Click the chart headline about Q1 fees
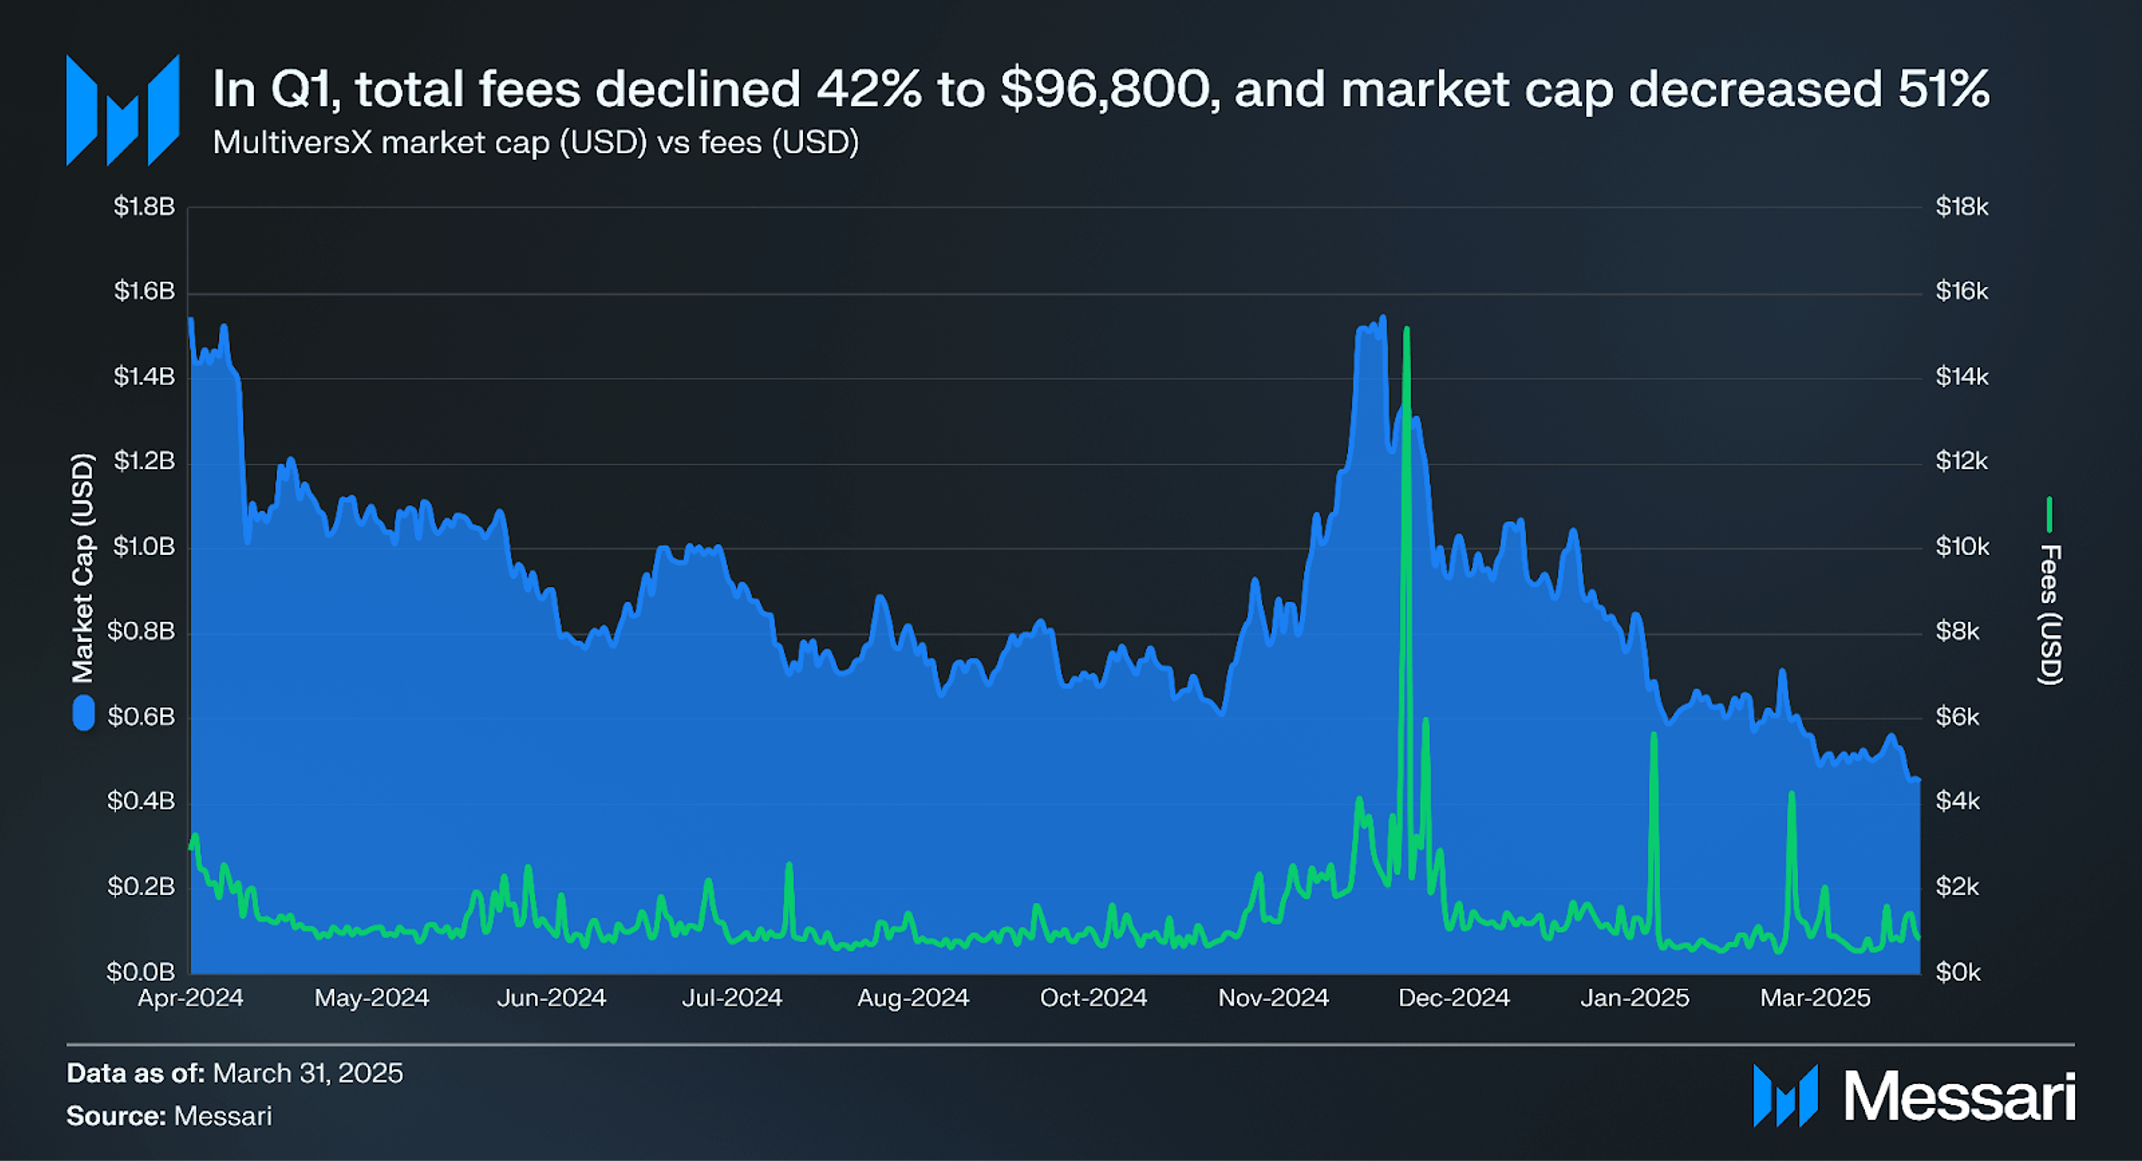The width and height of the screenshot is (2142, 1161). tap(1100, 89)
